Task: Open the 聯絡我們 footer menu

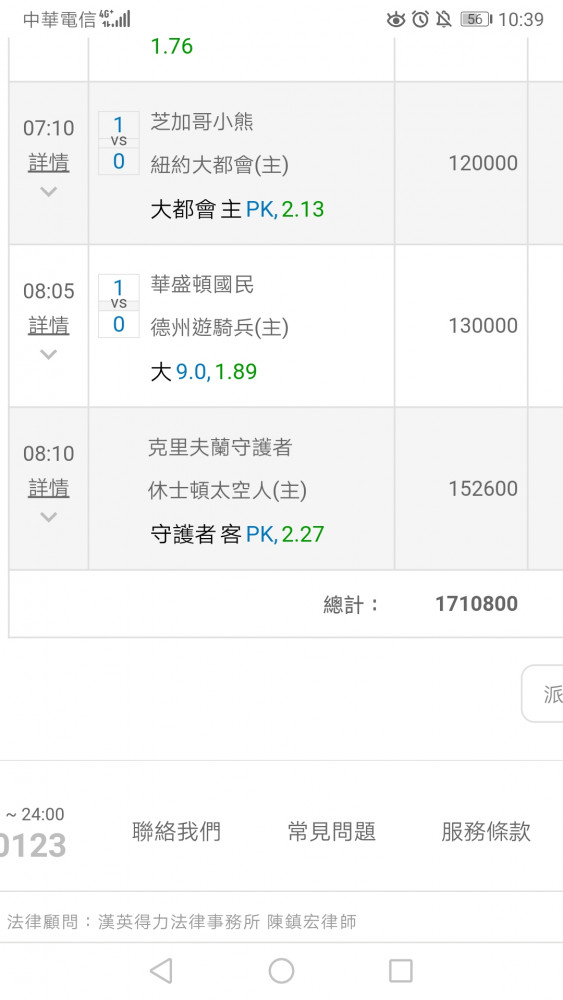Action: coord(177,832)
